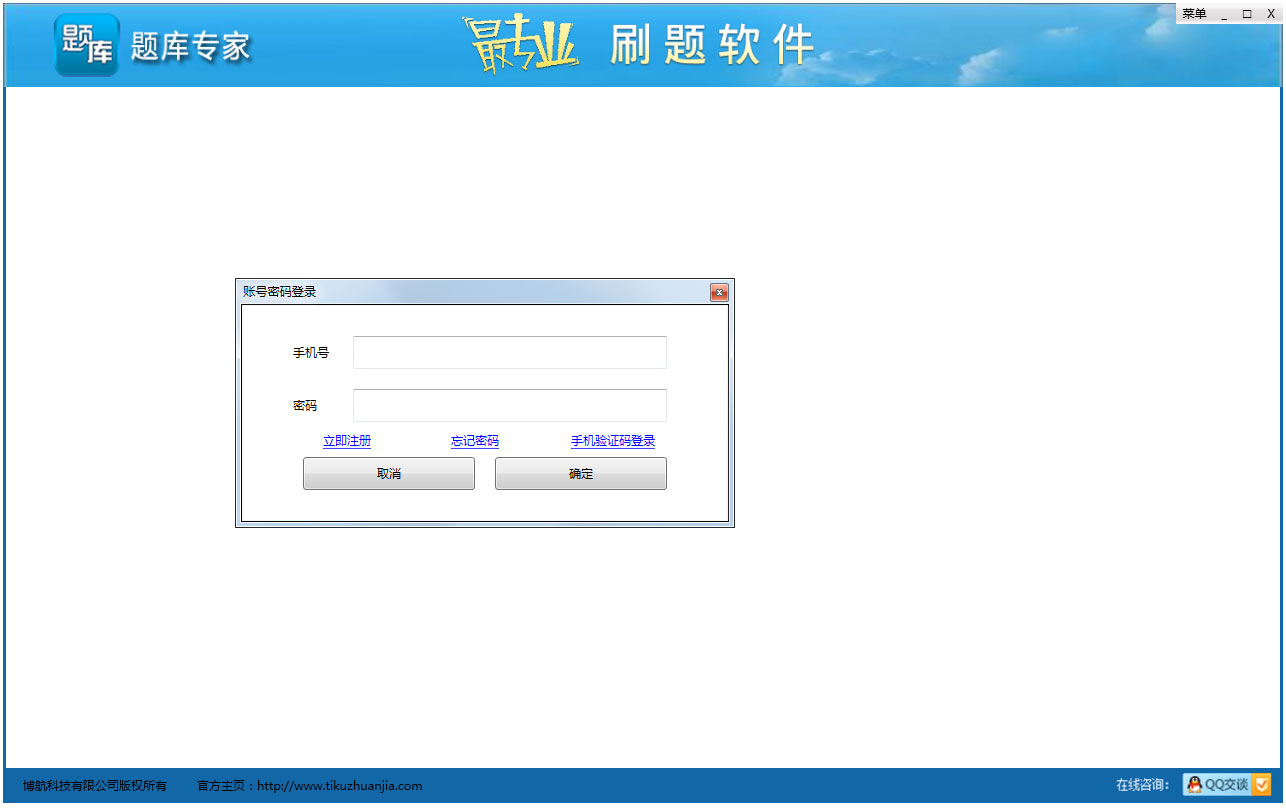Open the 立即注册 link
This screenshot has height=808, width=1286.
tap(347, 441)
